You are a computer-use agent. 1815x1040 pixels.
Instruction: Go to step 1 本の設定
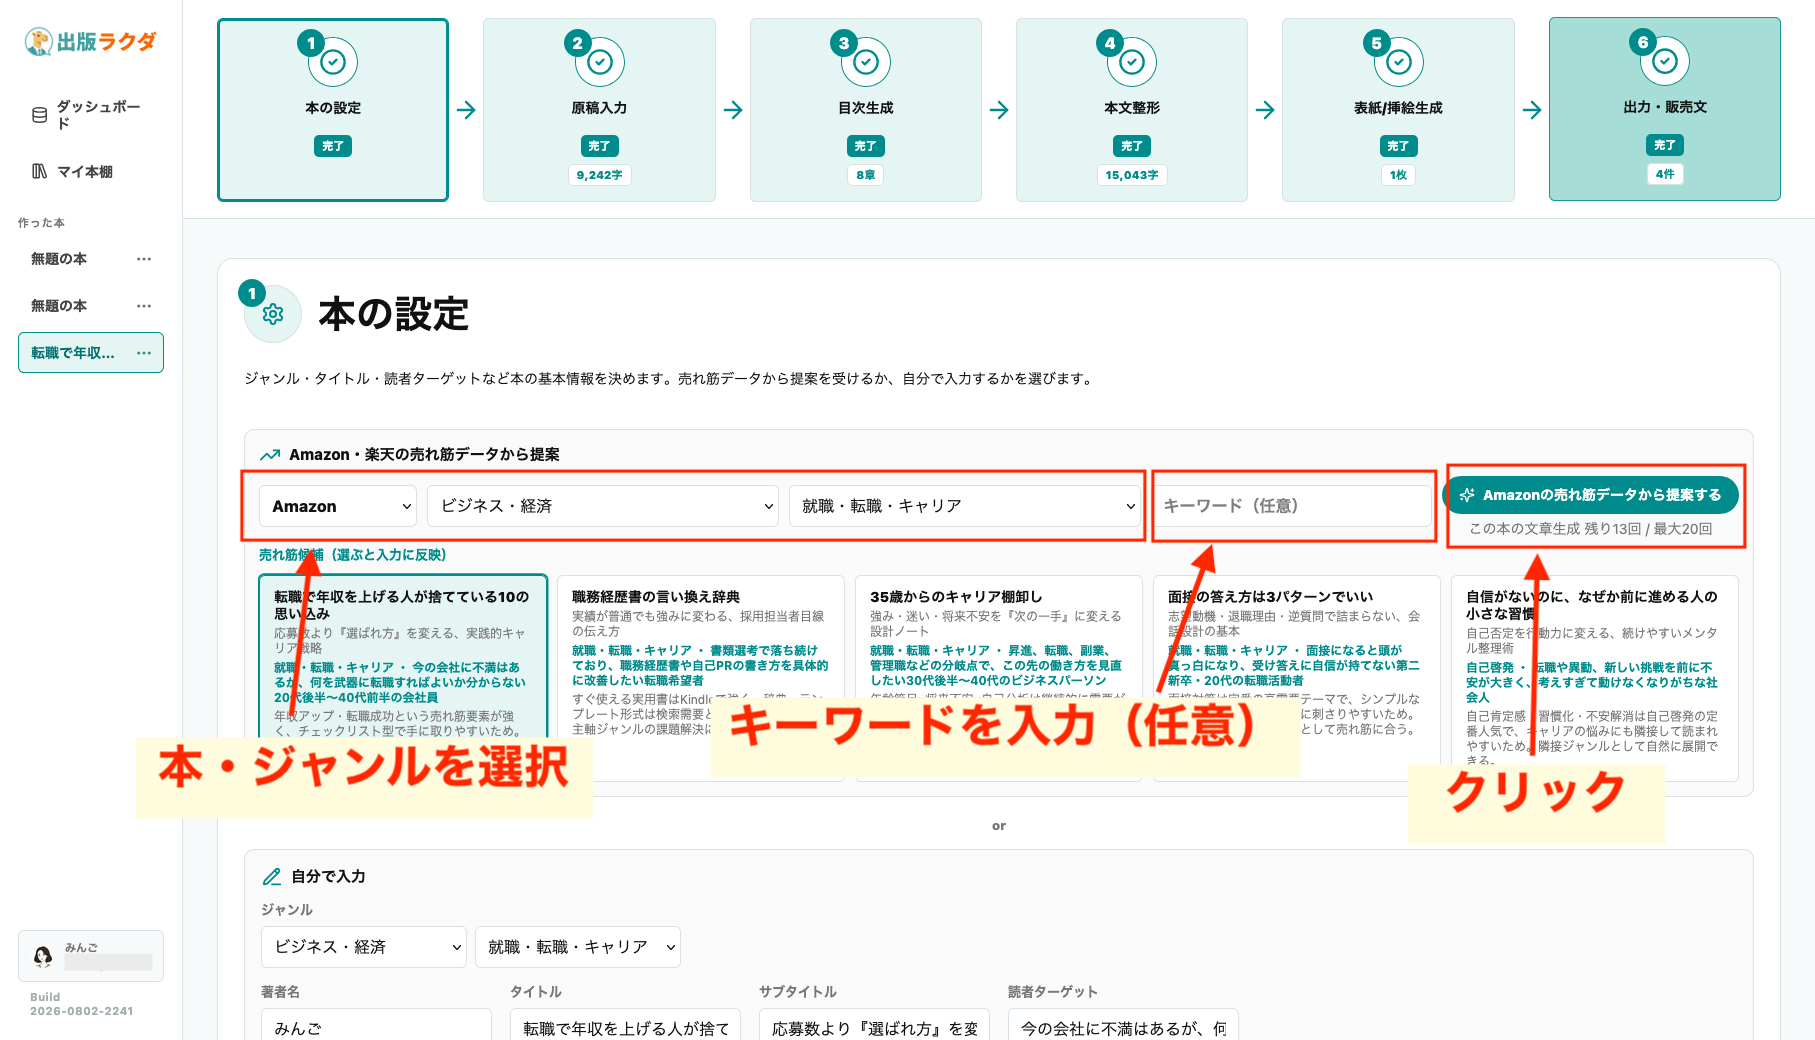click(x=333, y=110)
